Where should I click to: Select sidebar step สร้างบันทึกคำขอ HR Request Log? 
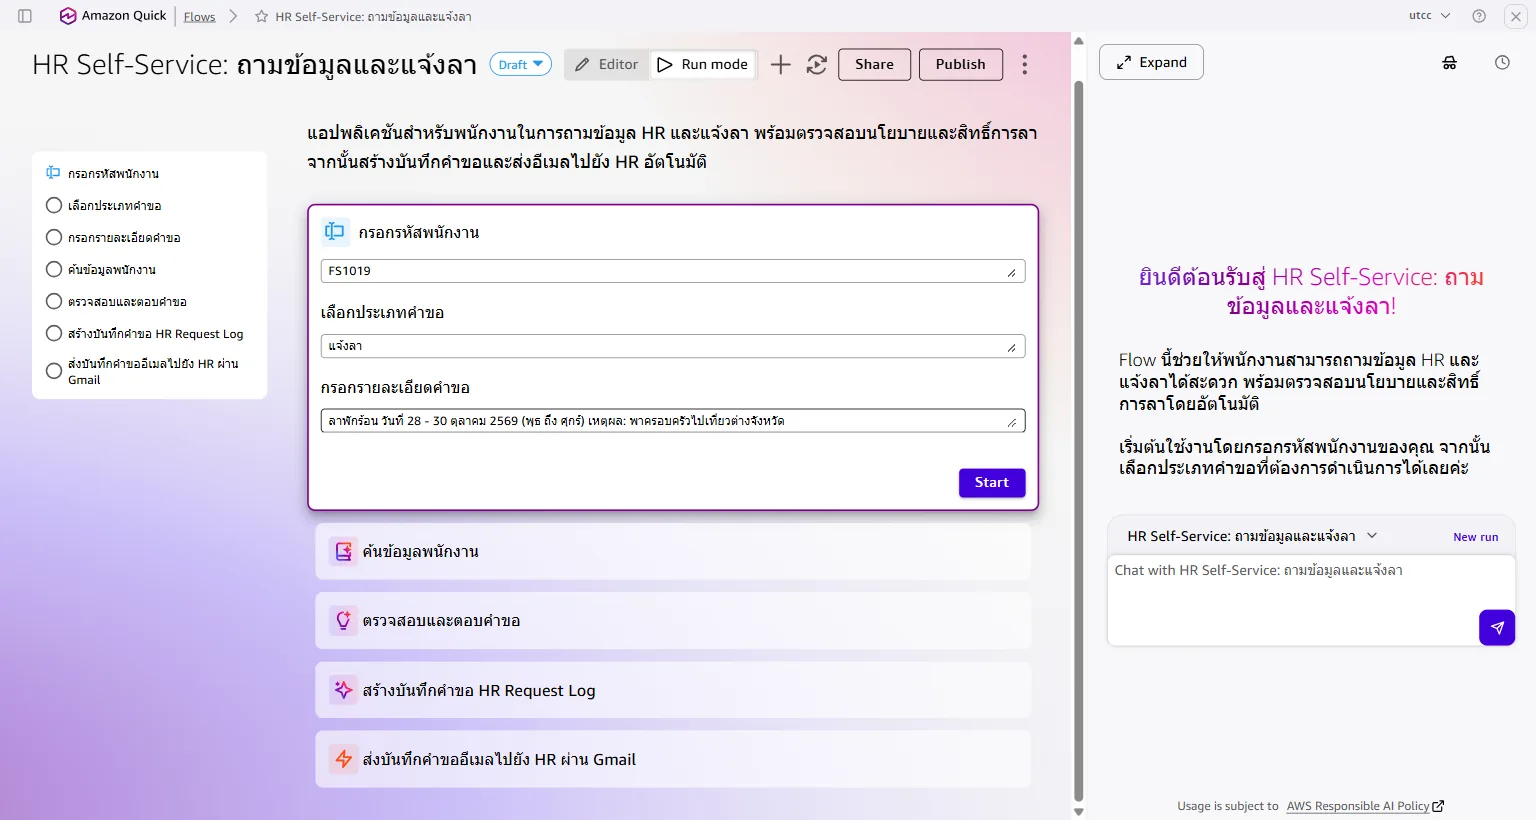point(145,333)
